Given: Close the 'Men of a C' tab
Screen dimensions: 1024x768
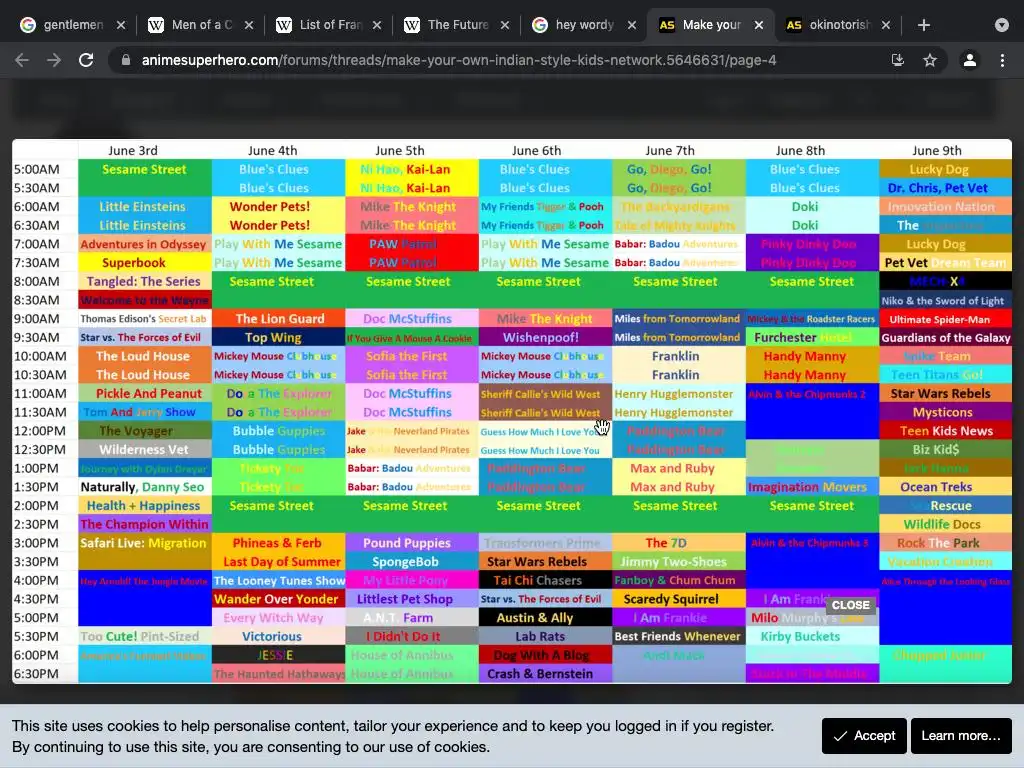Looking at the screenshot, I should pyautogui.click(x=249, y=25).
